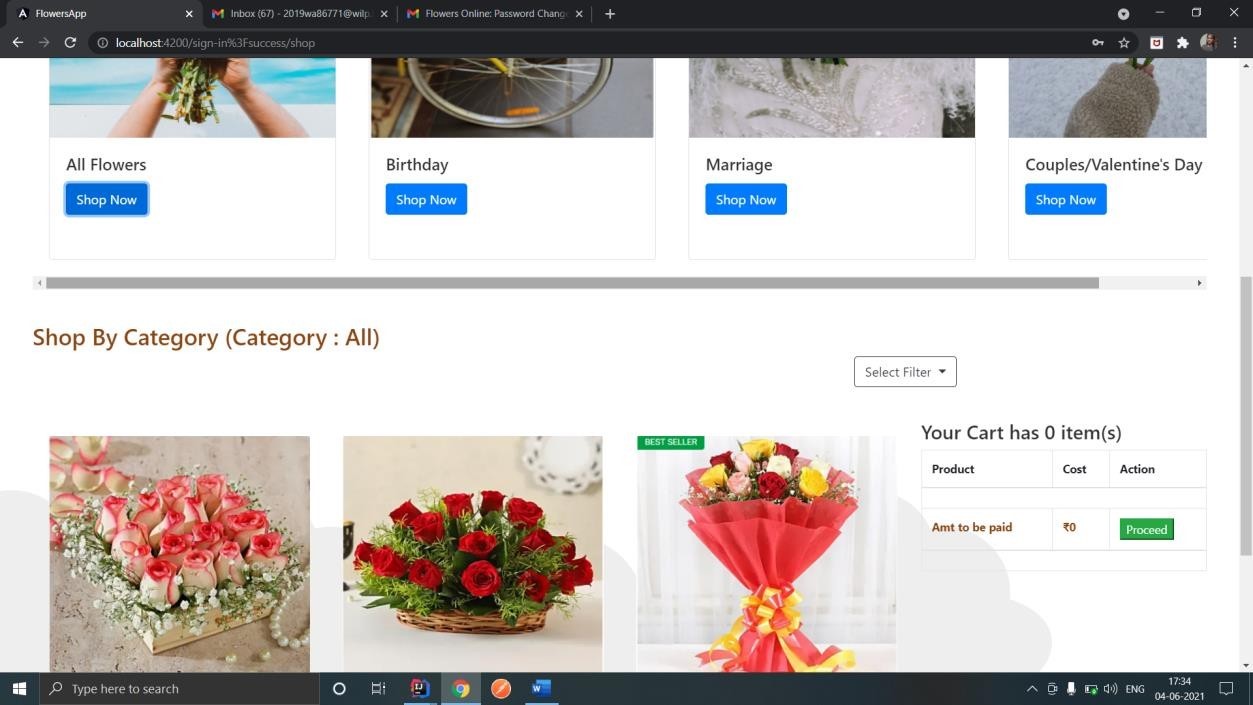Click the horizontal scrollbar below the categories

point(570,283)
